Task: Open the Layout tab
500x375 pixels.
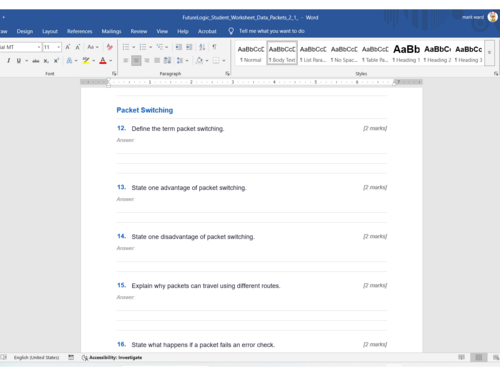Action: pos(50,31)
